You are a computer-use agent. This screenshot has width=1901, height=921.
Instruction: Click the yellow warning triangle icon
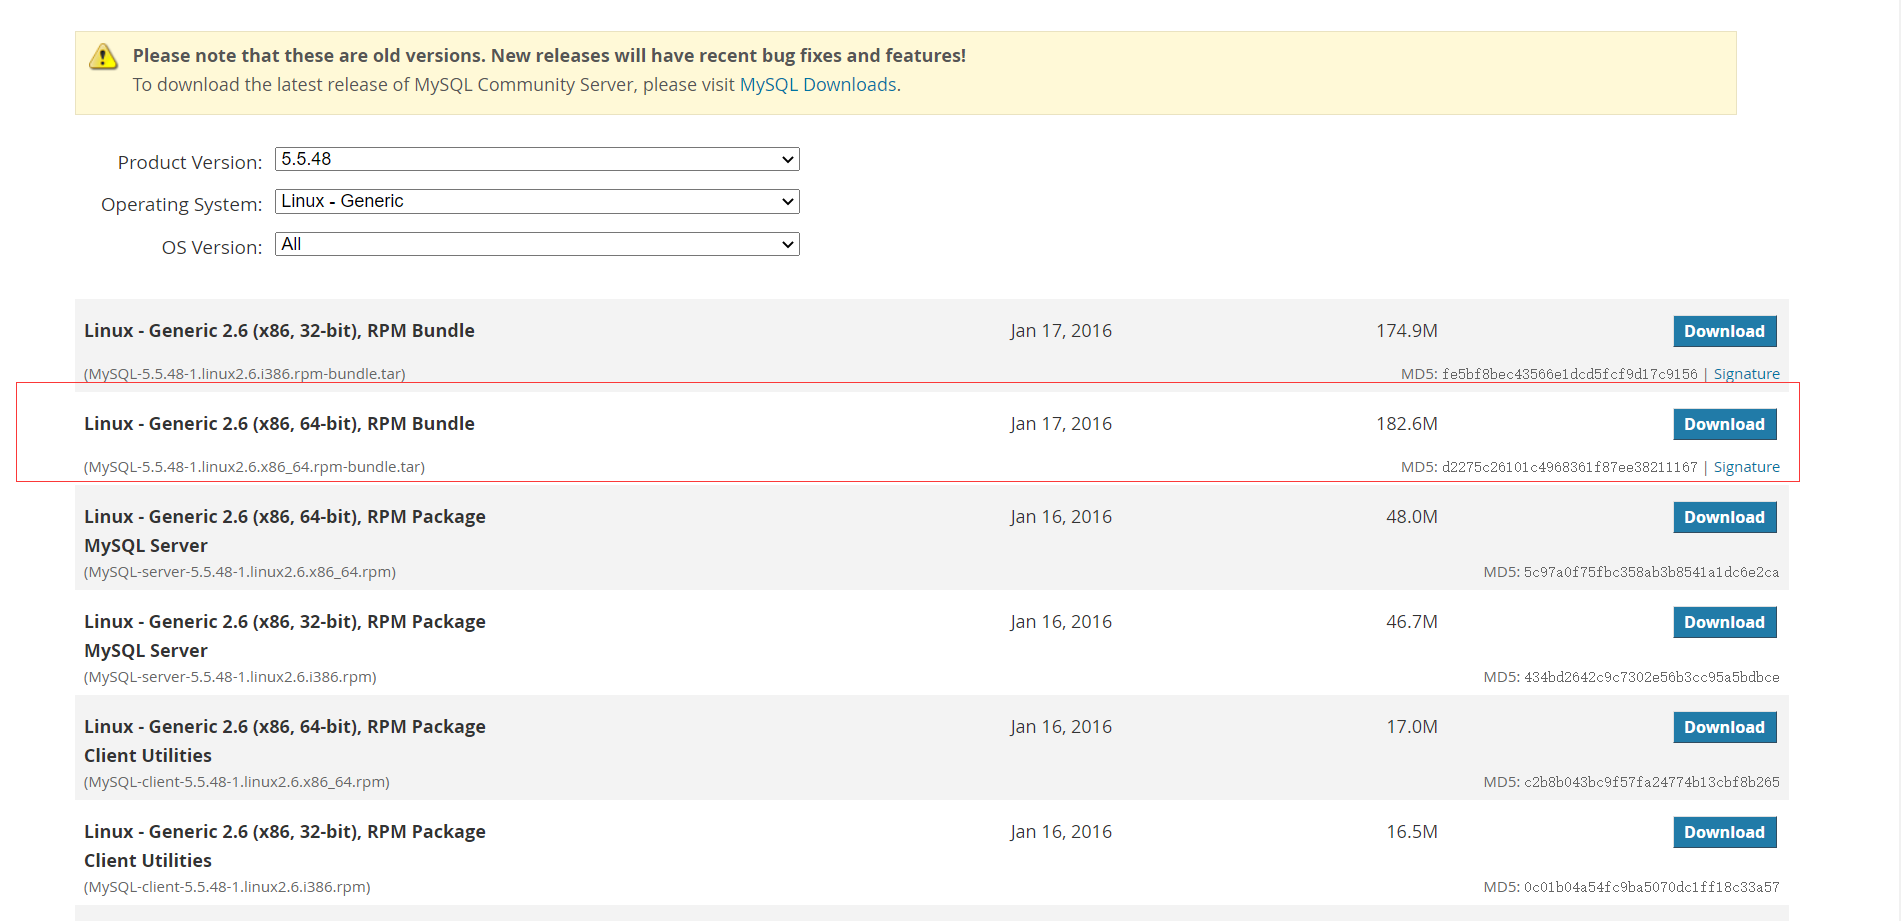tap(103, 57)
